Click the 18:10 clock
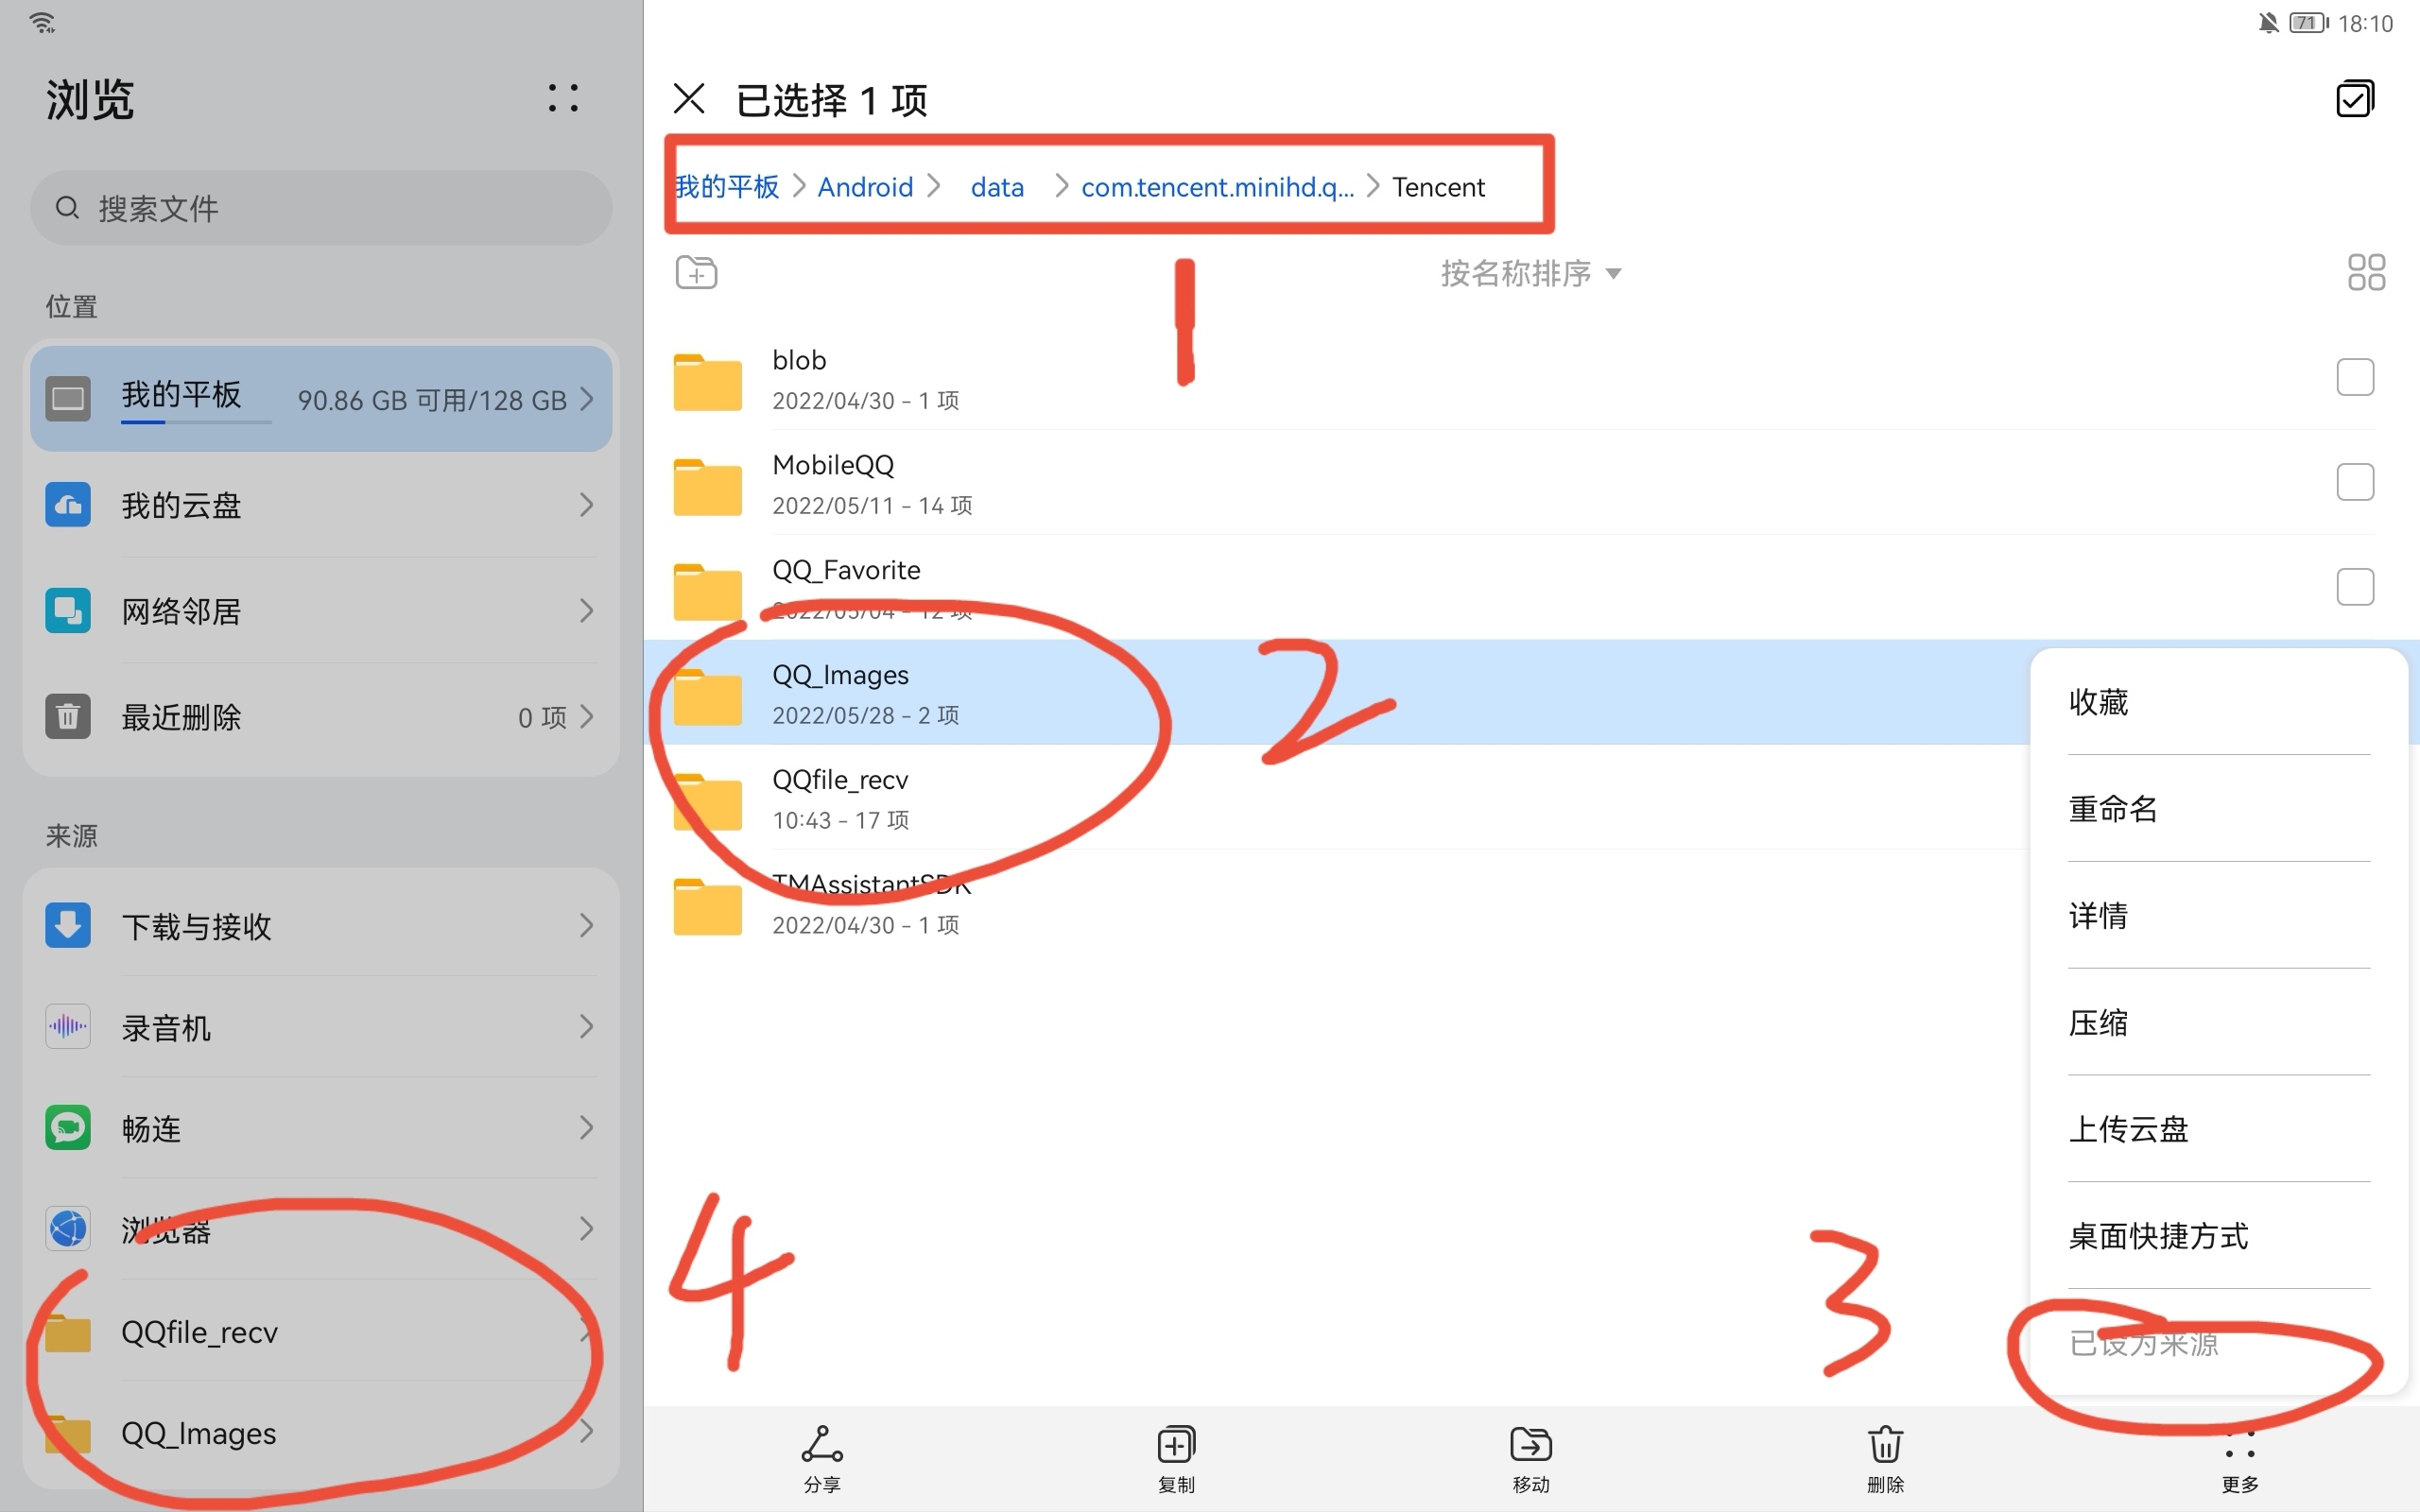2420x1512 pixels. (2365, 23)
